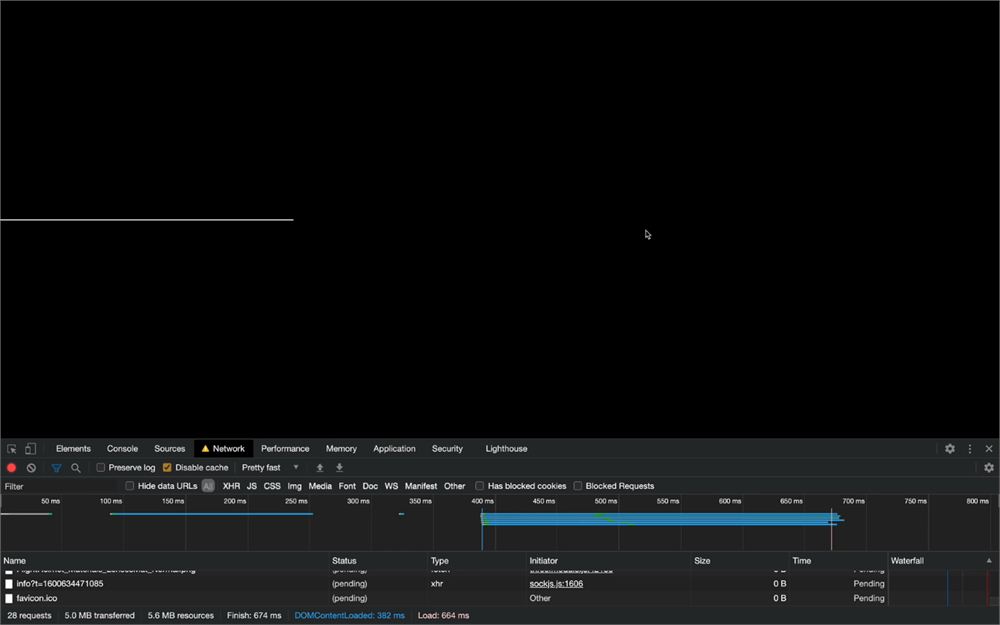The height and width of the screenshot is (625, 1000).
Task: Open the Performance tab
Action: click(285, 449)
